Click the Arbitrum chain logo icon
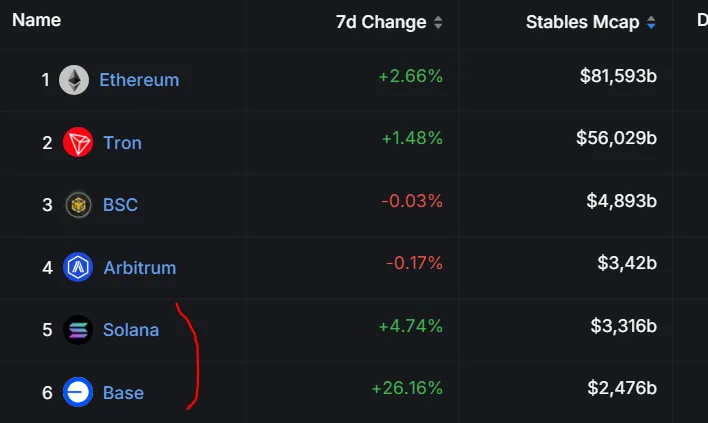Viewport: 708px width, 423px height. tap(78, 267)
